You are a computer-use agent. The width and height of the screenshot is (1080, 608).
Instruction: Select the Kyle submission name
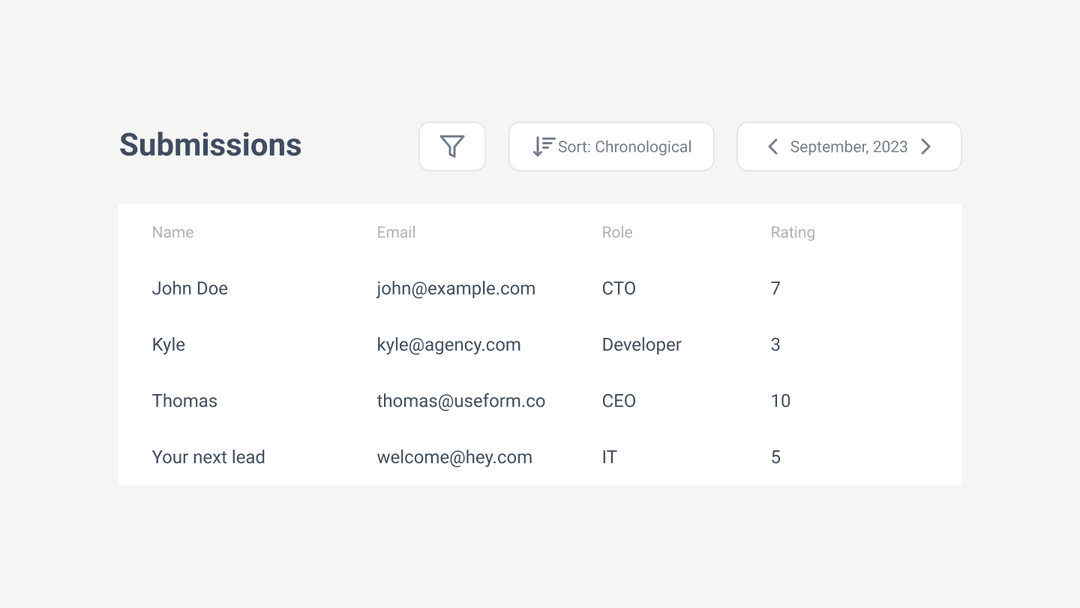(x=169, y=345)
